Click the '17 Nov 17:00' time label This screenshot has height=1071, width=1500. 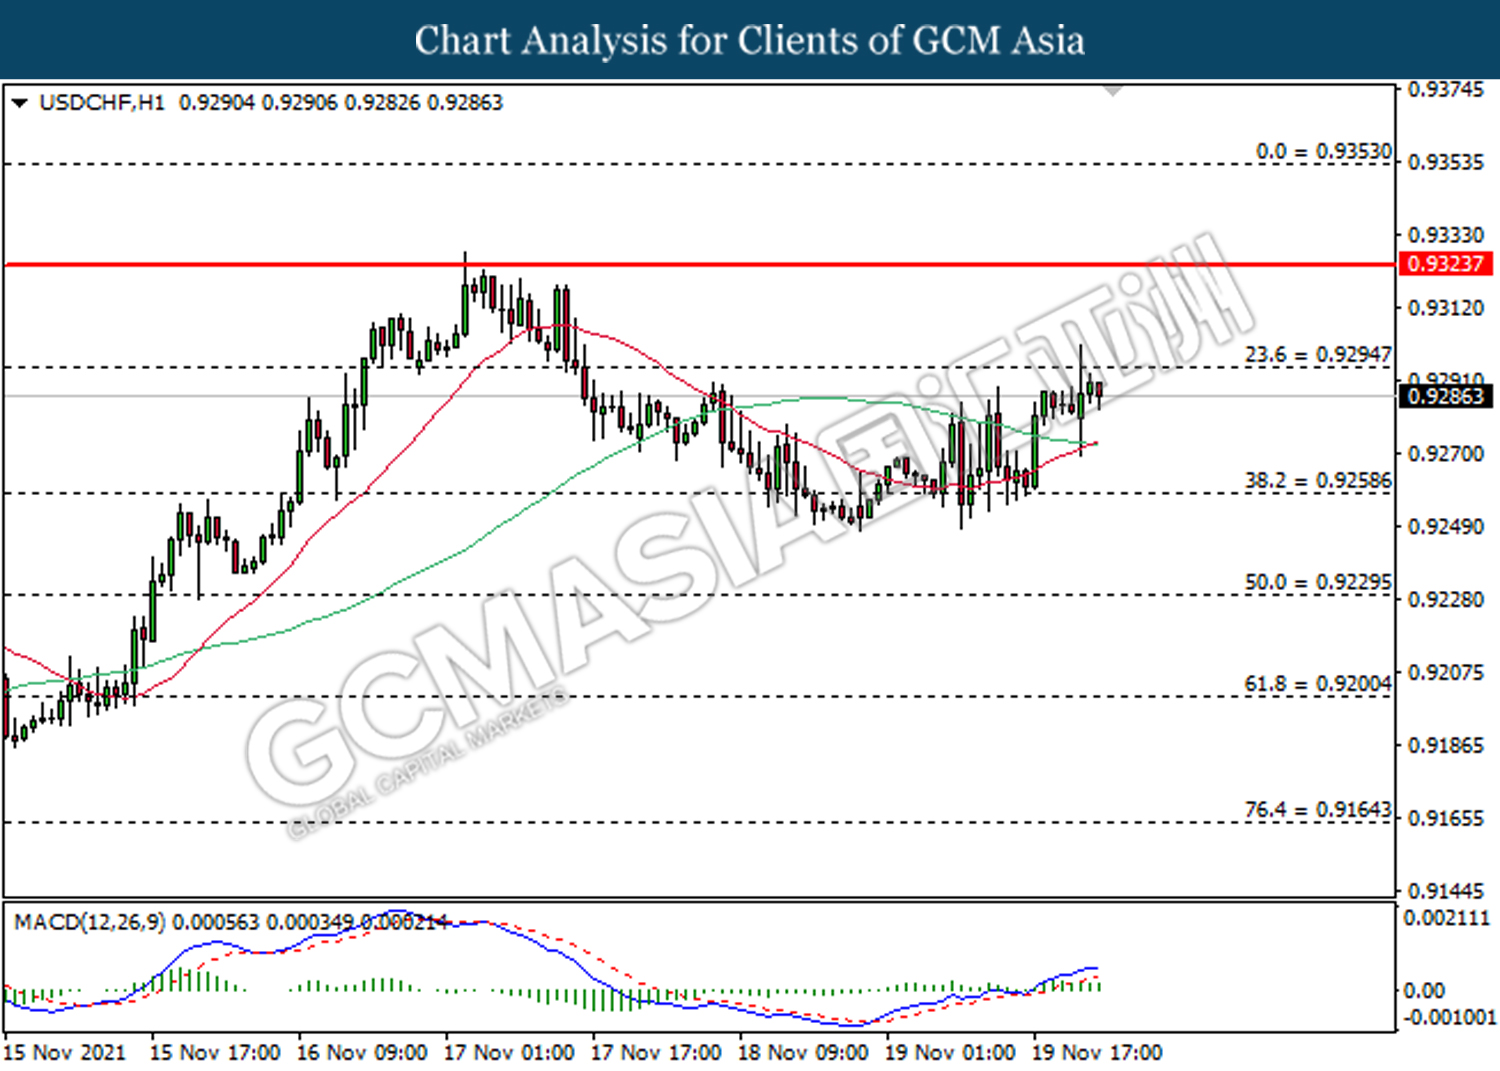click(x=656, y=1053)
